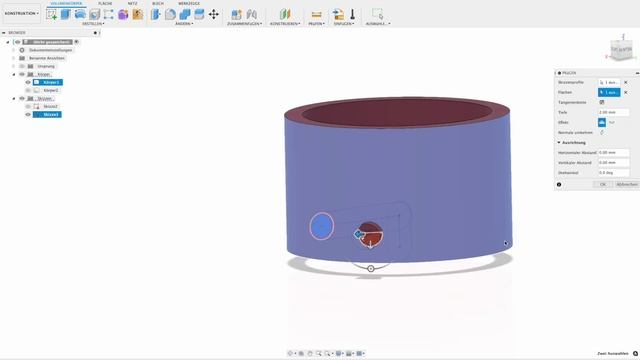The image size is (640, 360).
Task: Click the orbit icon in bottom navigation bar
Action: [x=290, y=353]
